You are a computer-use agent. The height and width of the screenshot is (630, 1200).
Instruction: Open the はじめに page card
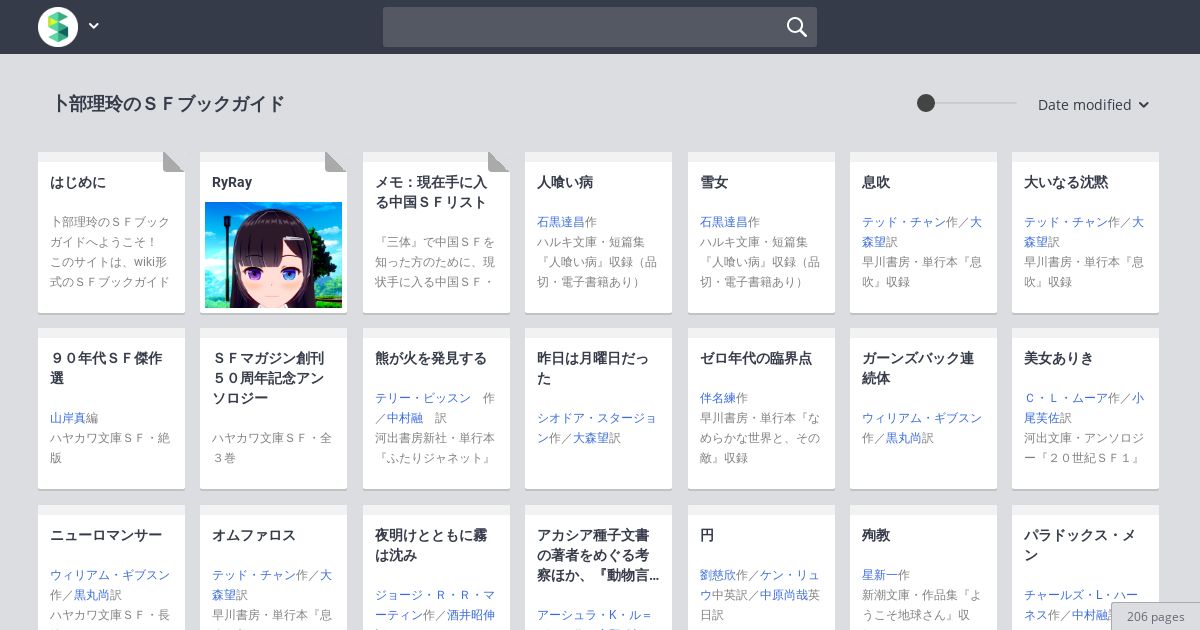coord(111,232)
